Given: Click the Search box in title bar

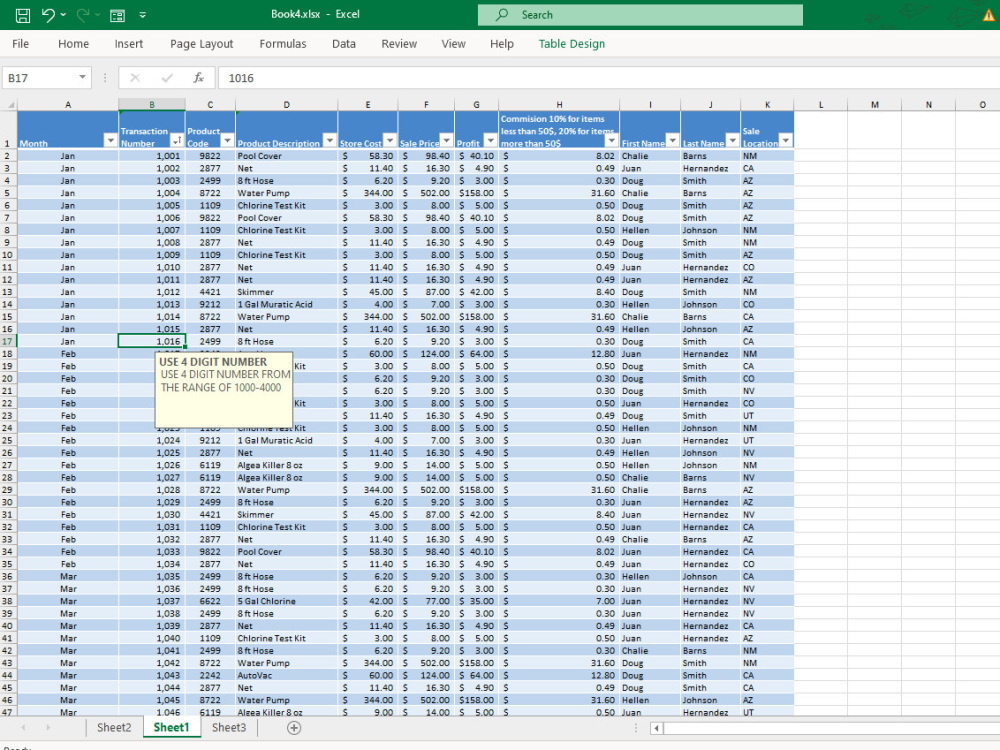Looking at the screenshot, I should 640,15.
